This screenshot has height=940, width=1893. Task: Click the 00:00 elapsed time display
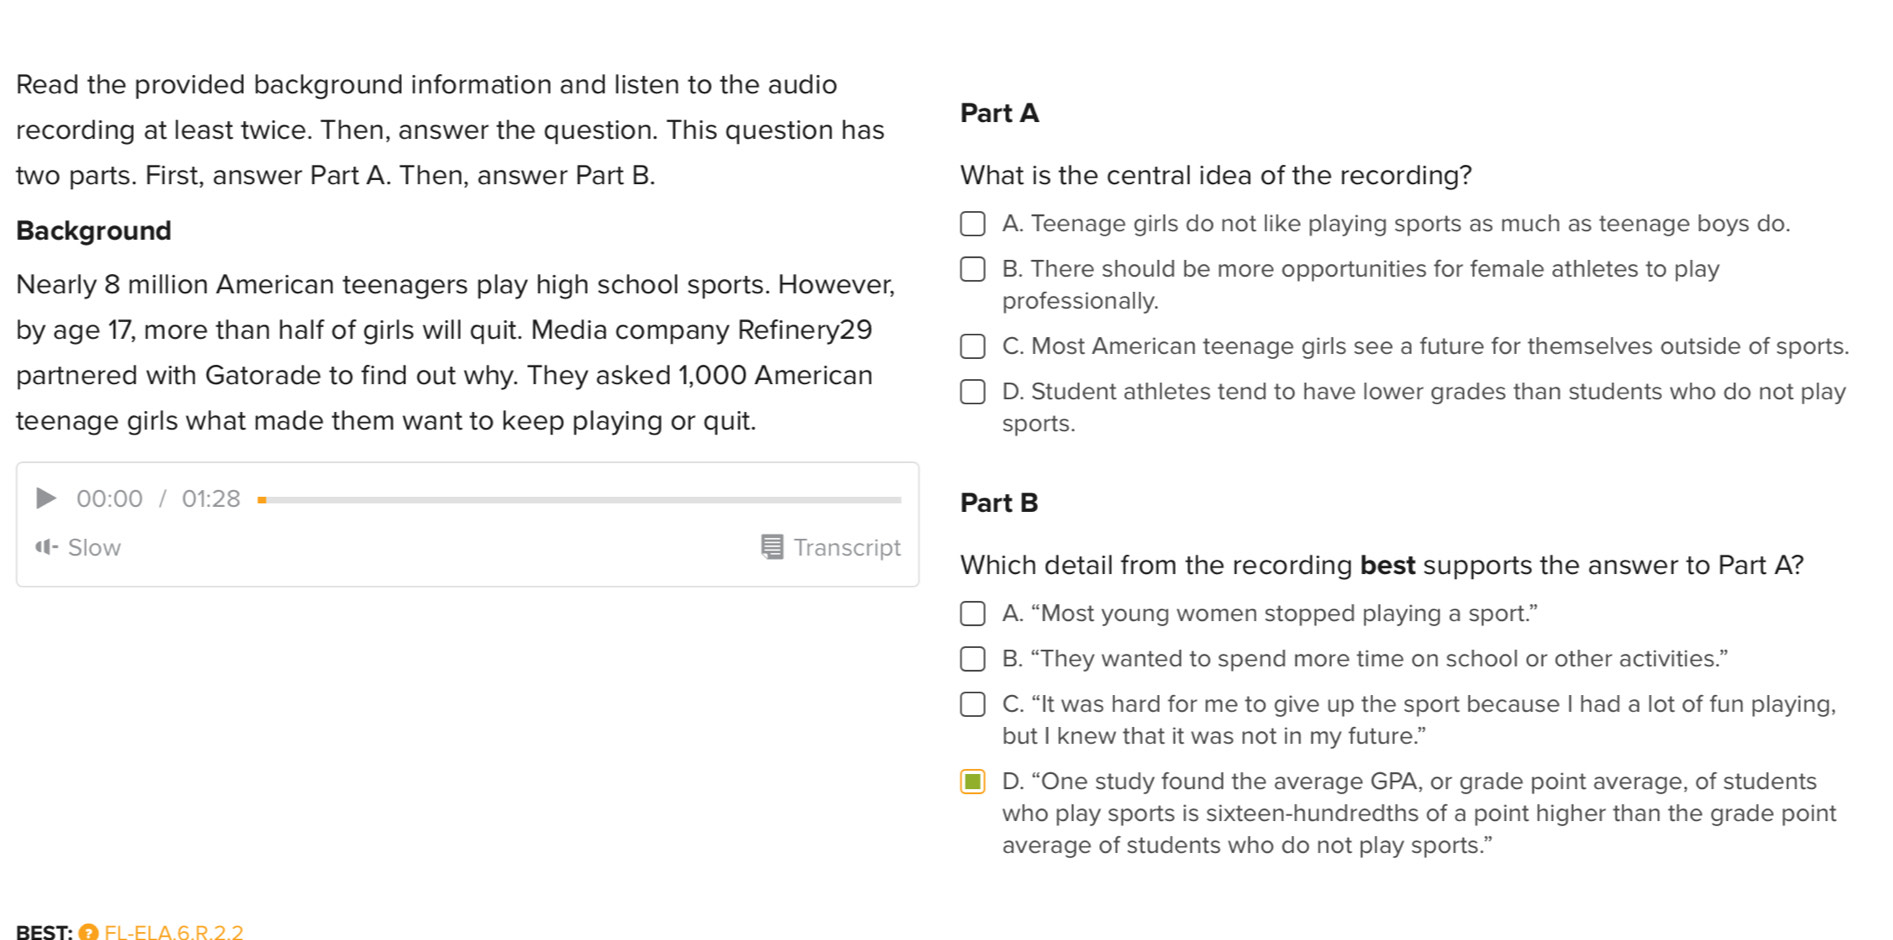coord(110,498)
